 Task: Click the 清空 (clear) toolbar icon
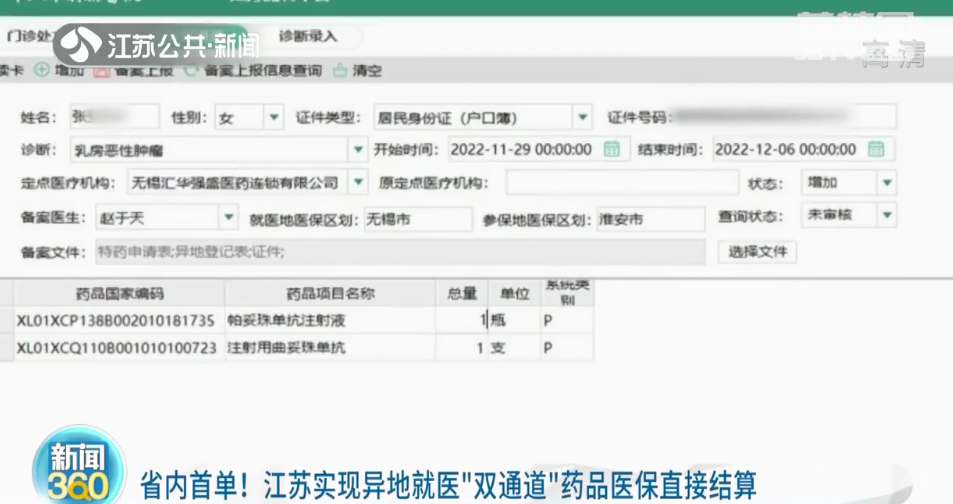[341, 70]
